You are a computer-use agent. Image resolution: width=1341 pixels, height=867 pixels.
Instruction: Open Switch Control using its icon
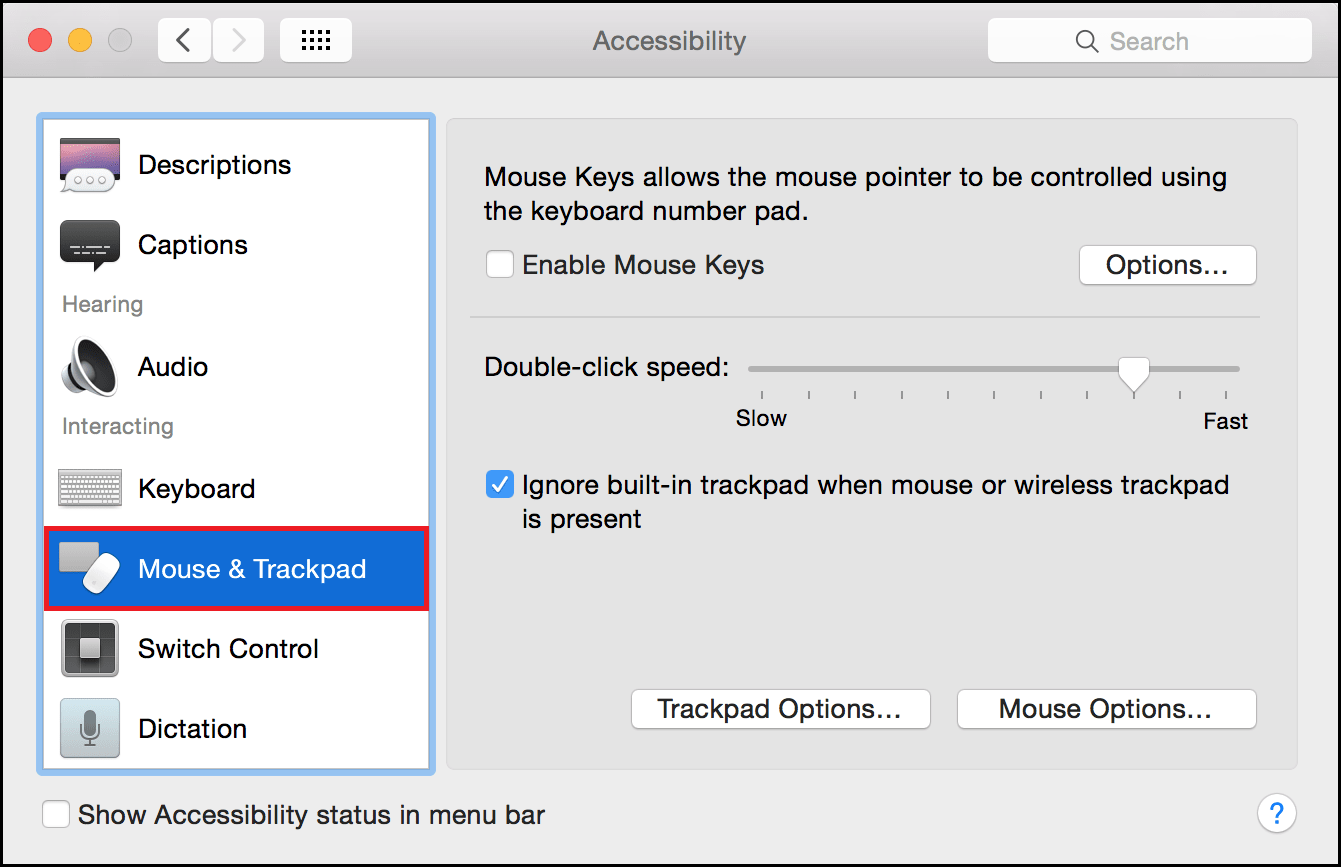coord(89,648)
